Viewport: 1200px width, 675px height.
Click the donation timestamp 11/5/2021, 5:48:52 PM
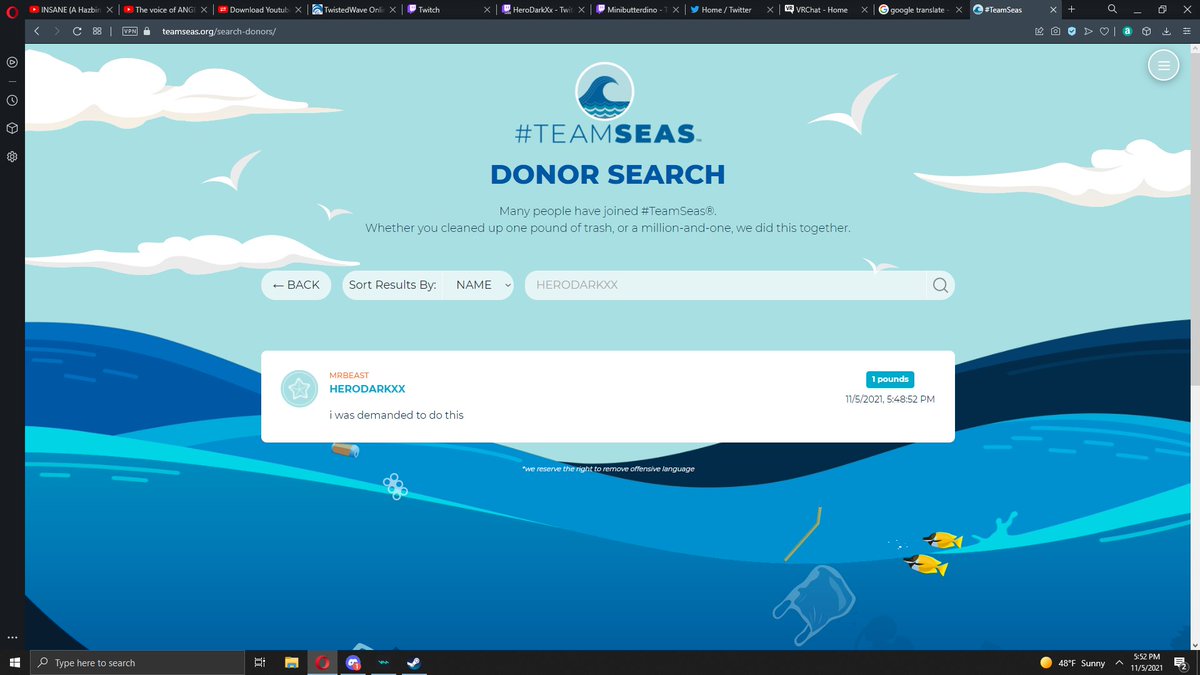890,399
